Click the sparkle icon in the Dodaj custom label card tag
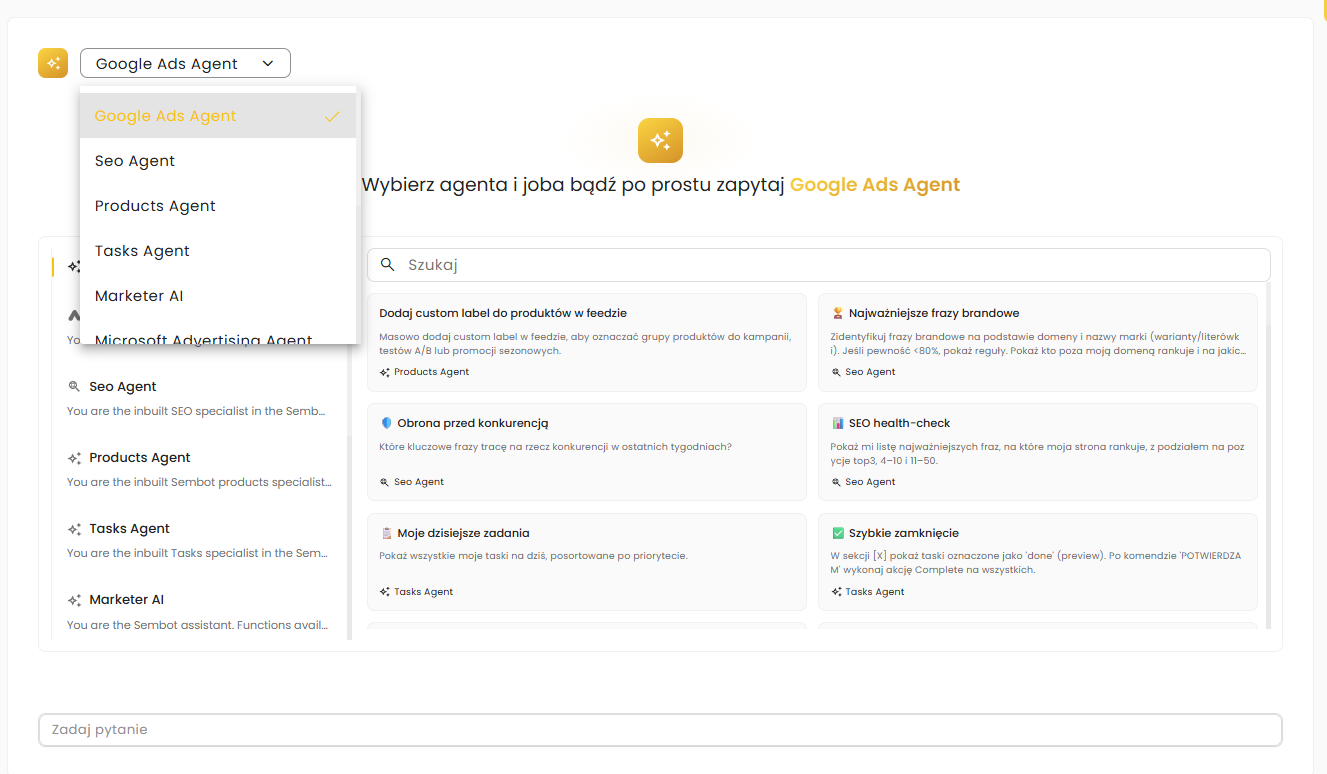The image size is (1327, 774). point(385,372)
